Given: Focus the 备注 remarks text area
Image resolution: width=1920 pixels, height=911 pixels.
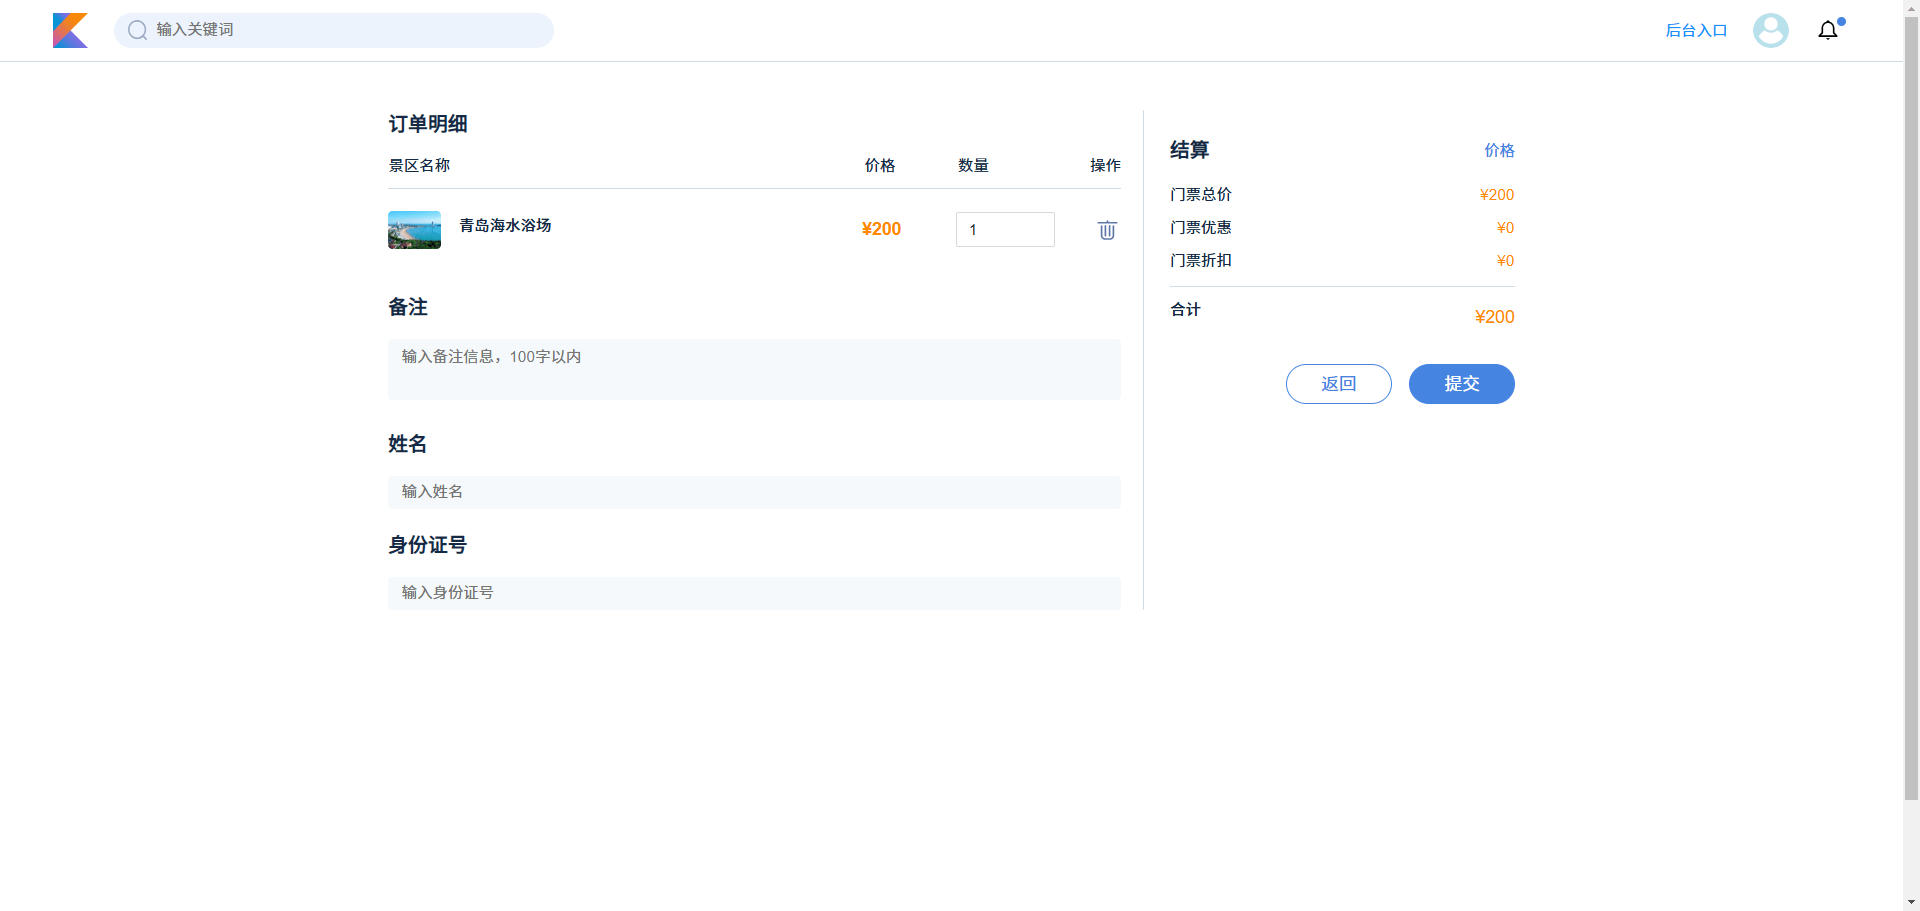Looking at the screenshot, I should 754,369.
